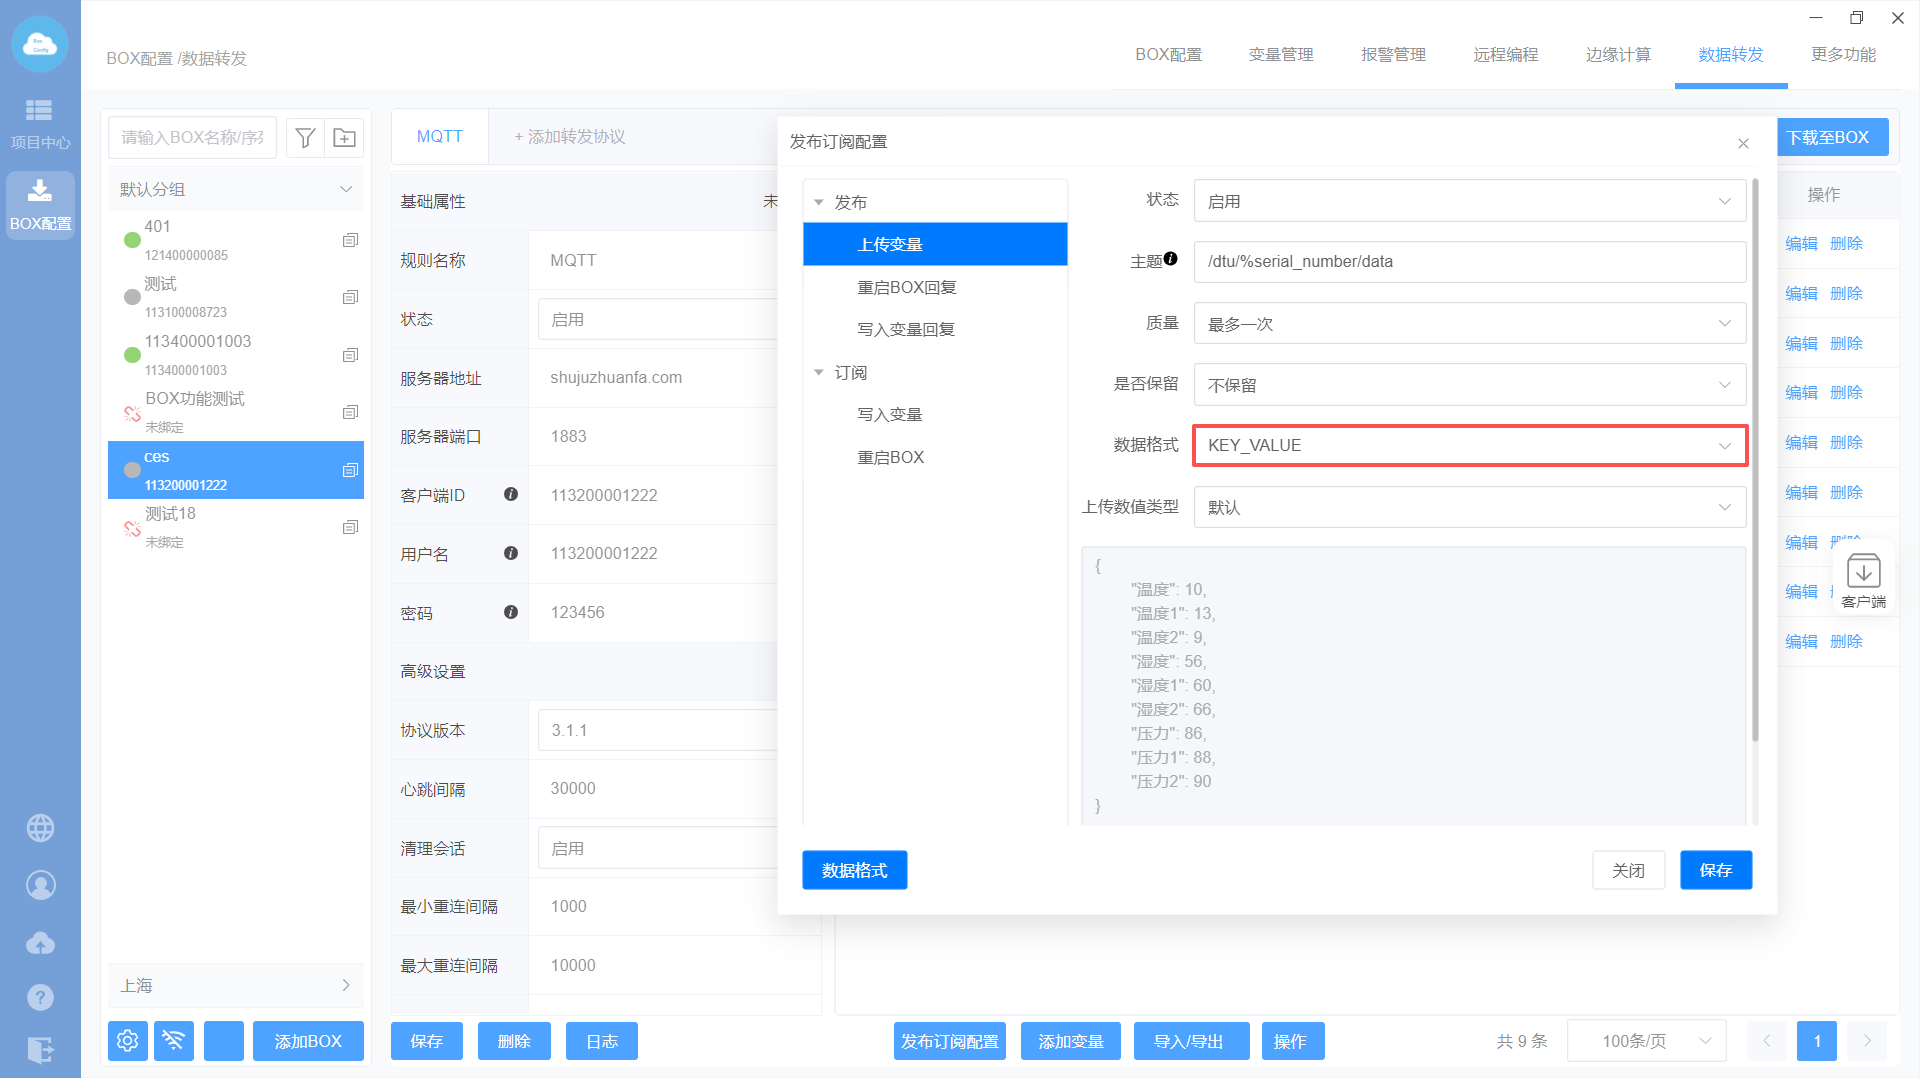Click the offline Wi-Fi icon button
Screen dimensions: 1920x1078
tap(174, 1041)
